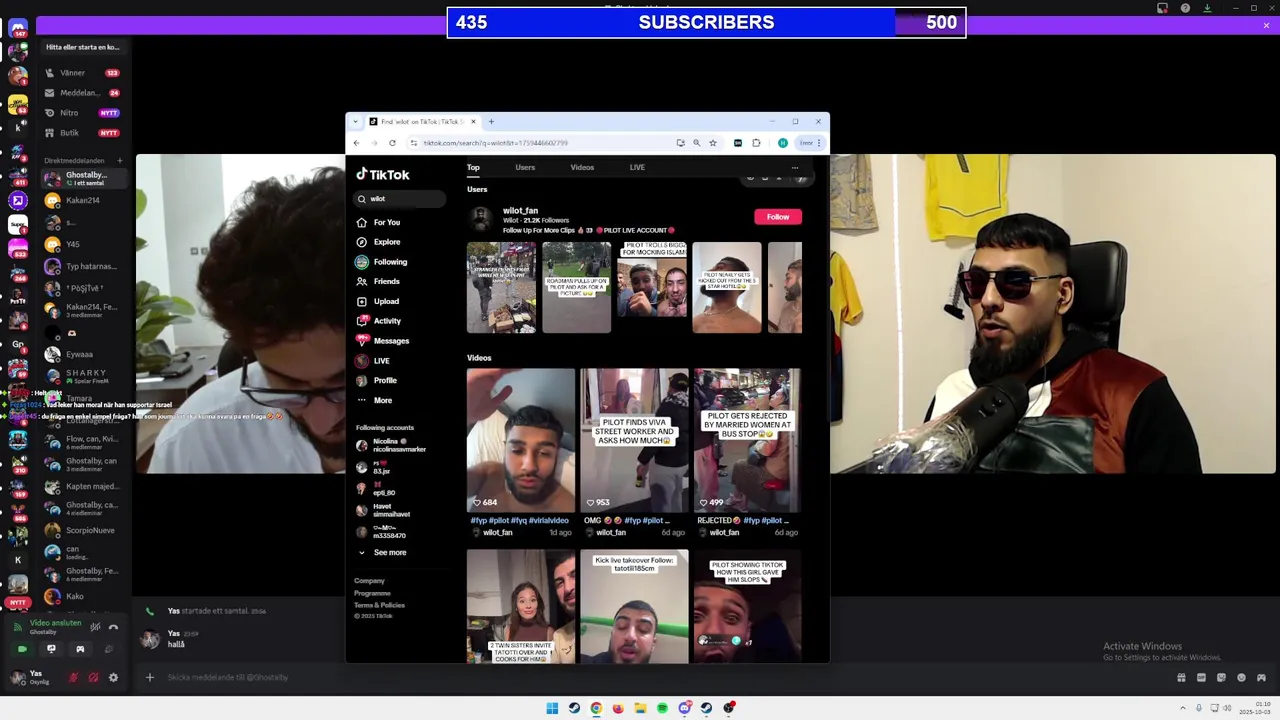This screenshot has height=720, width=1280.
Task: Open Nitro page in Discord
Action: 83,113
